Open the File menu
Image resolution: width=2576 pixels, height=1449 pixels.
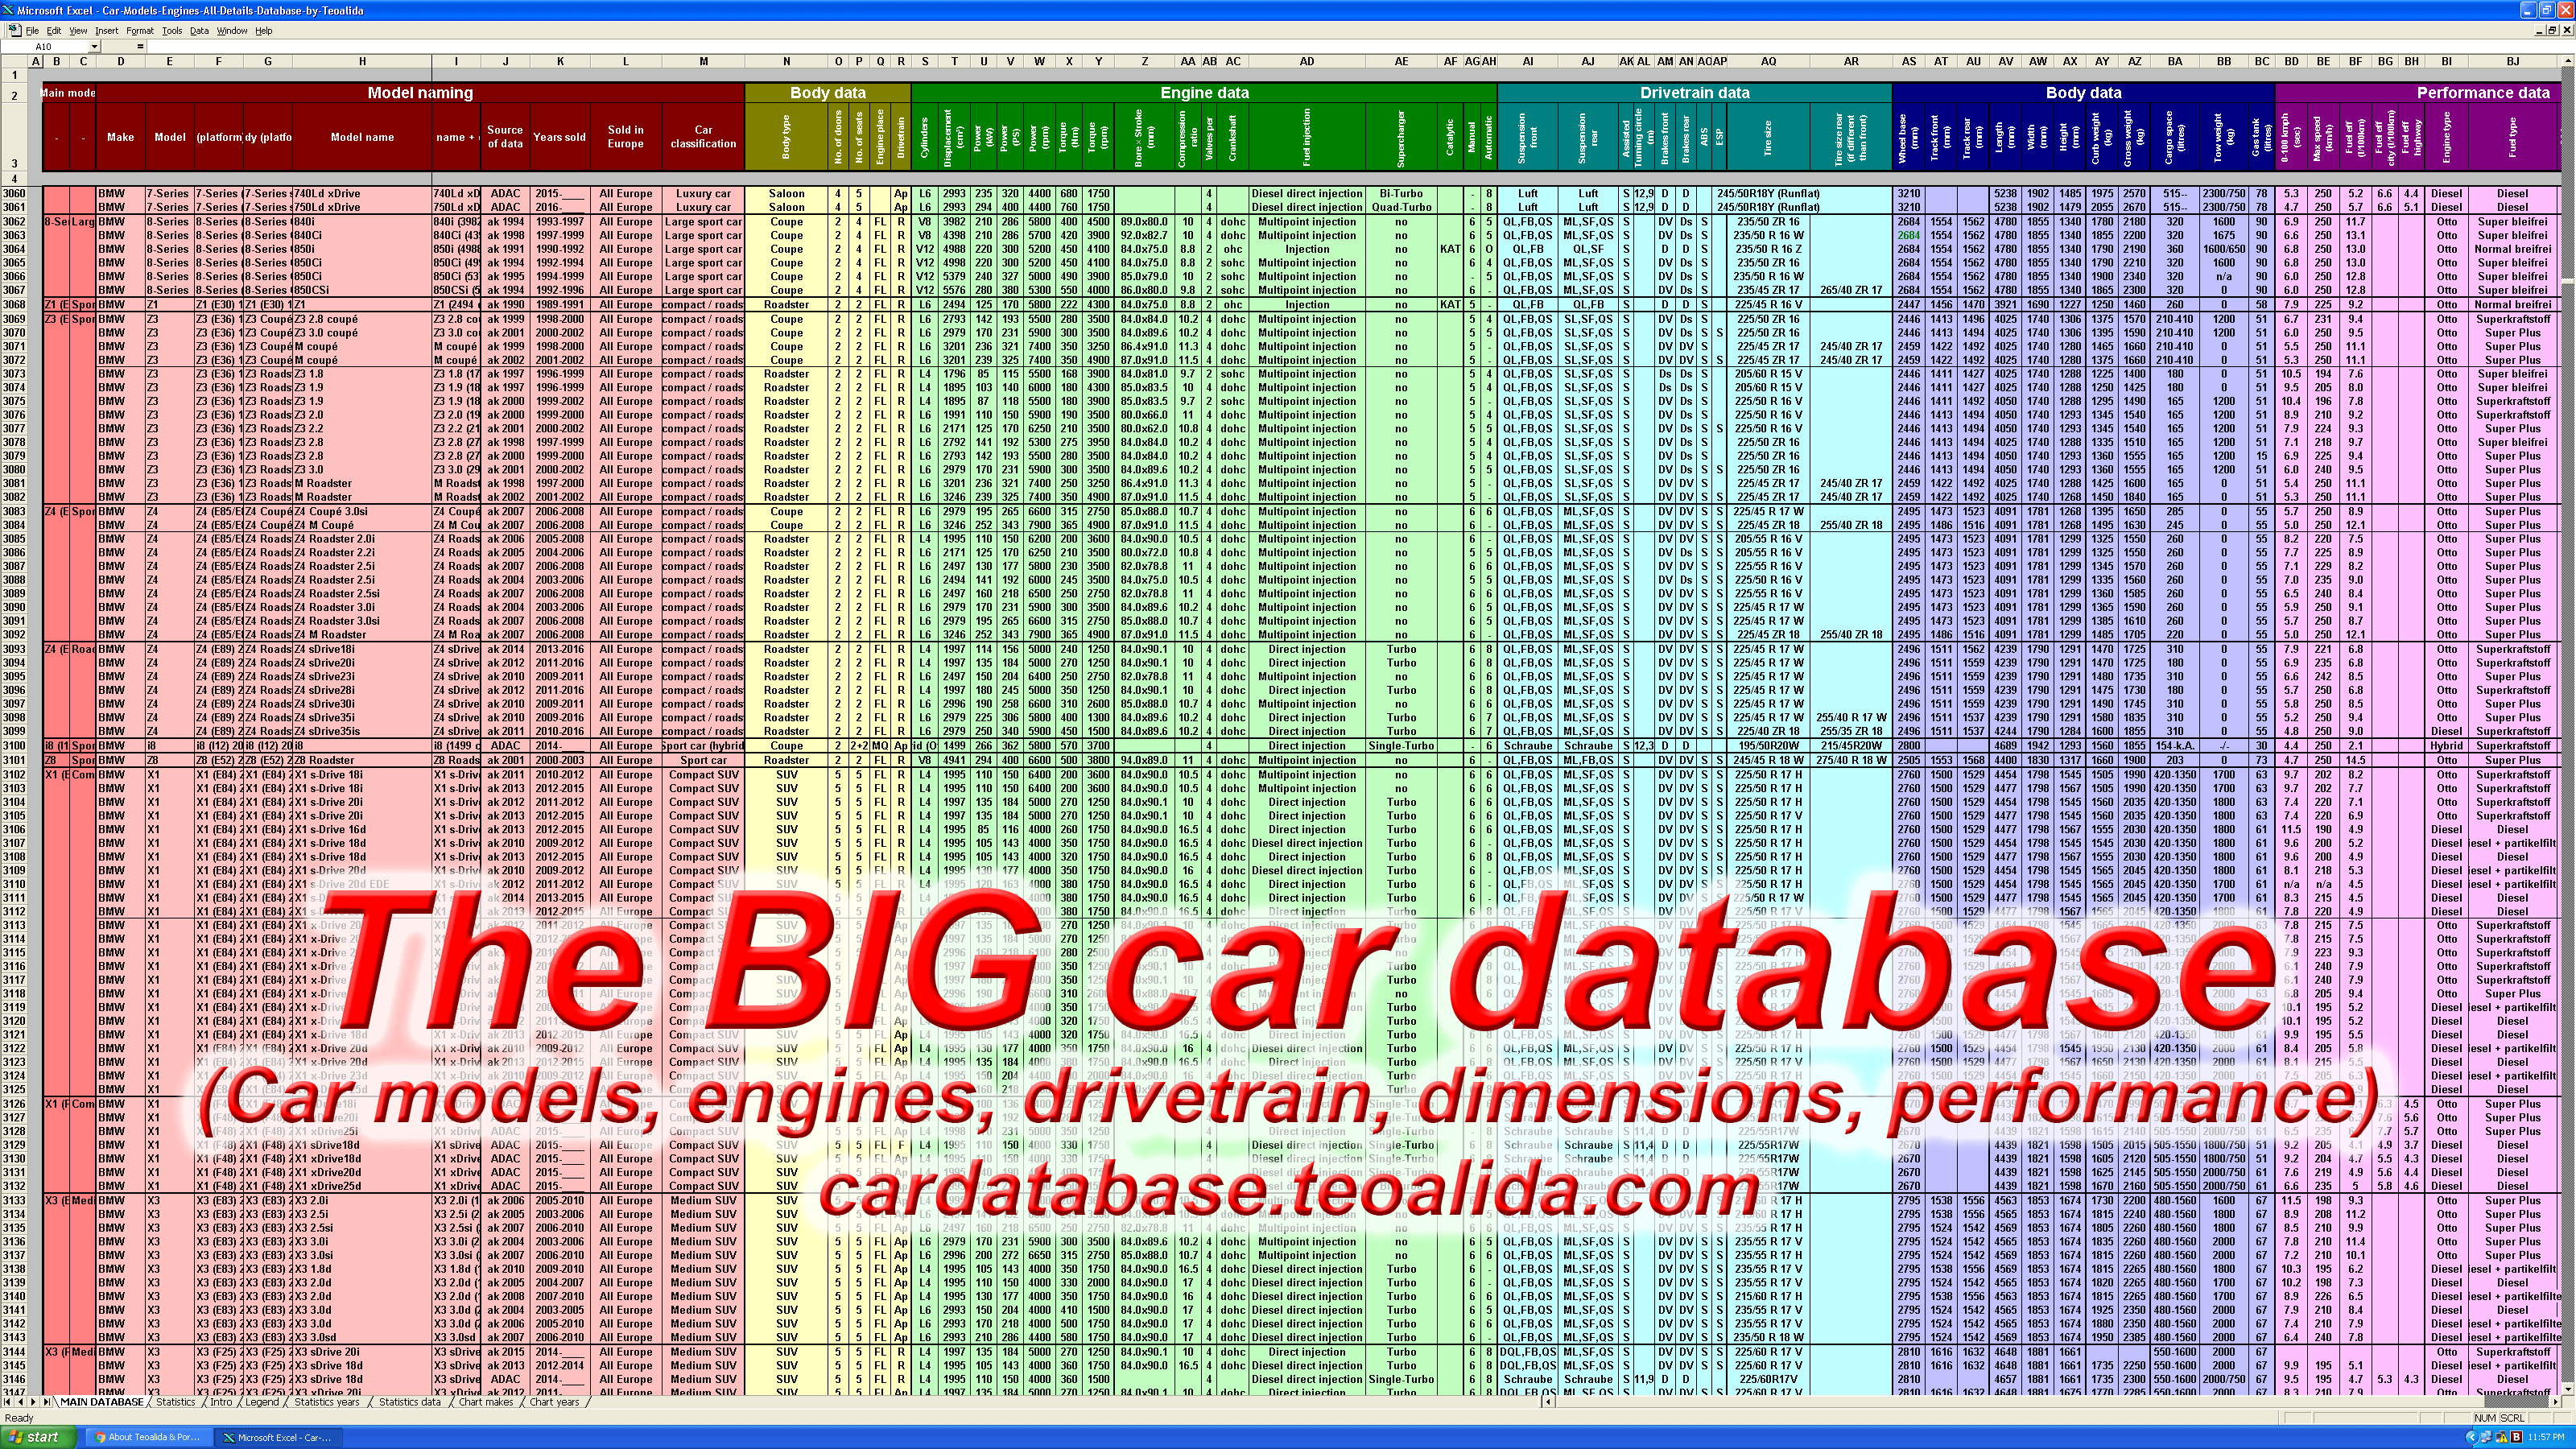click(32, 31)
